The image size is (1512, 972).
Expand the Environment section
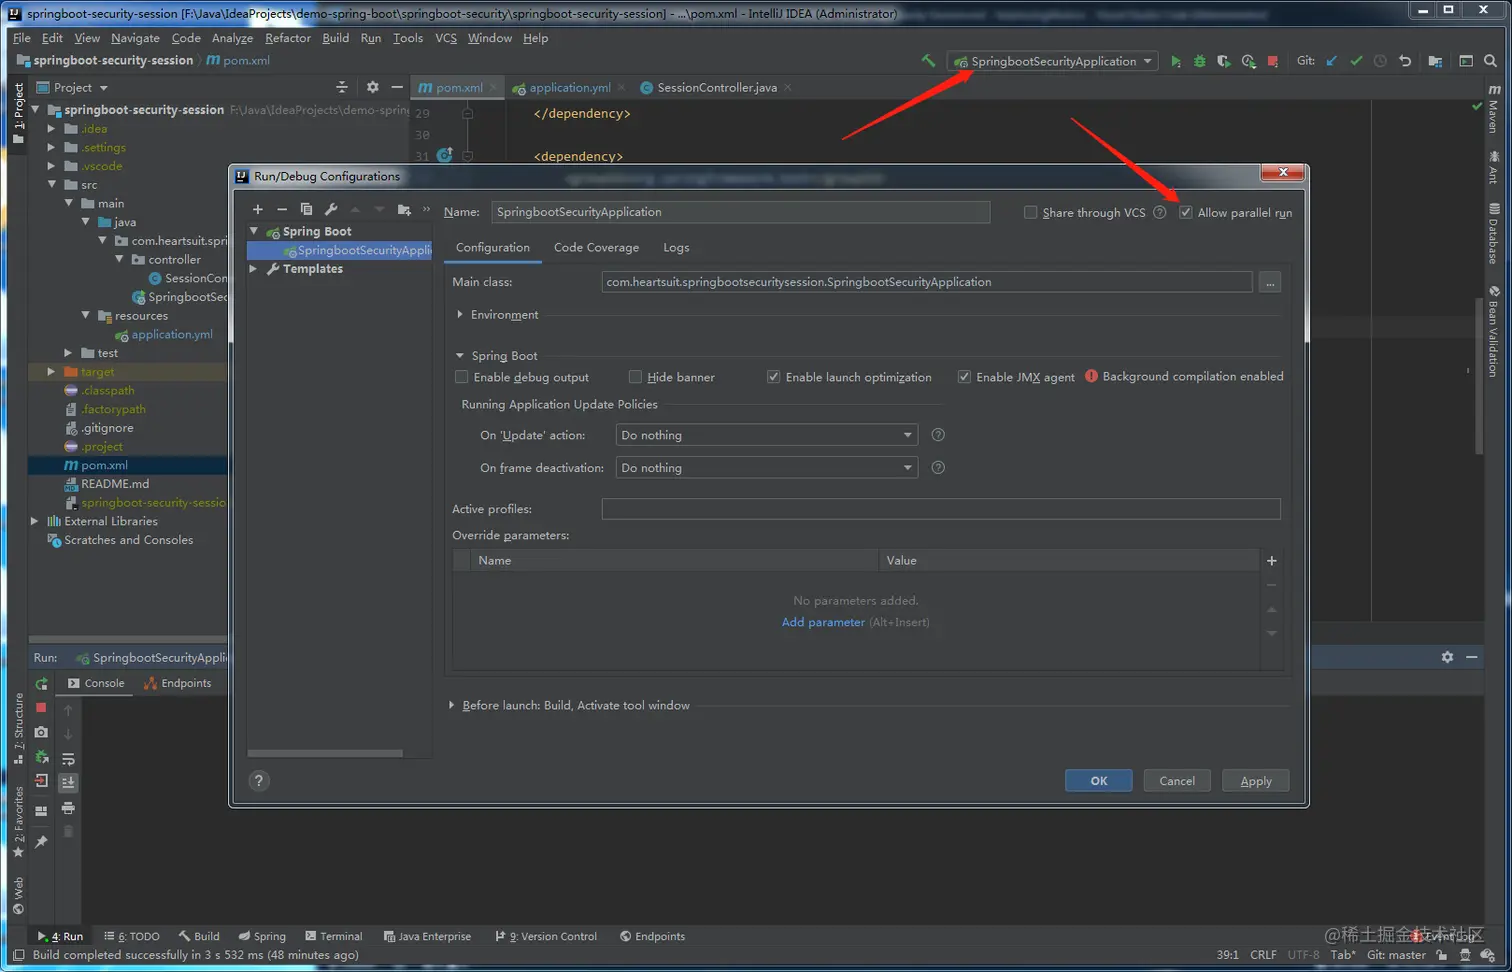click(460, 315)
